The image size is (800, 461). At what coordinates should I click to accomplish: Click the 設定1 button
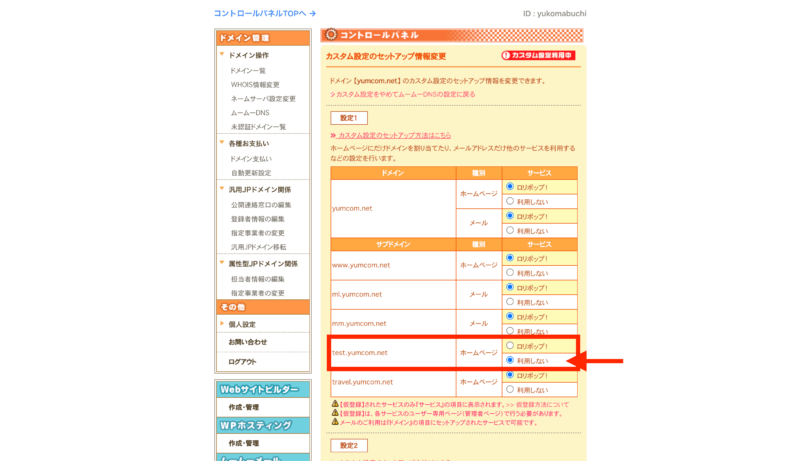click(349, 118)
